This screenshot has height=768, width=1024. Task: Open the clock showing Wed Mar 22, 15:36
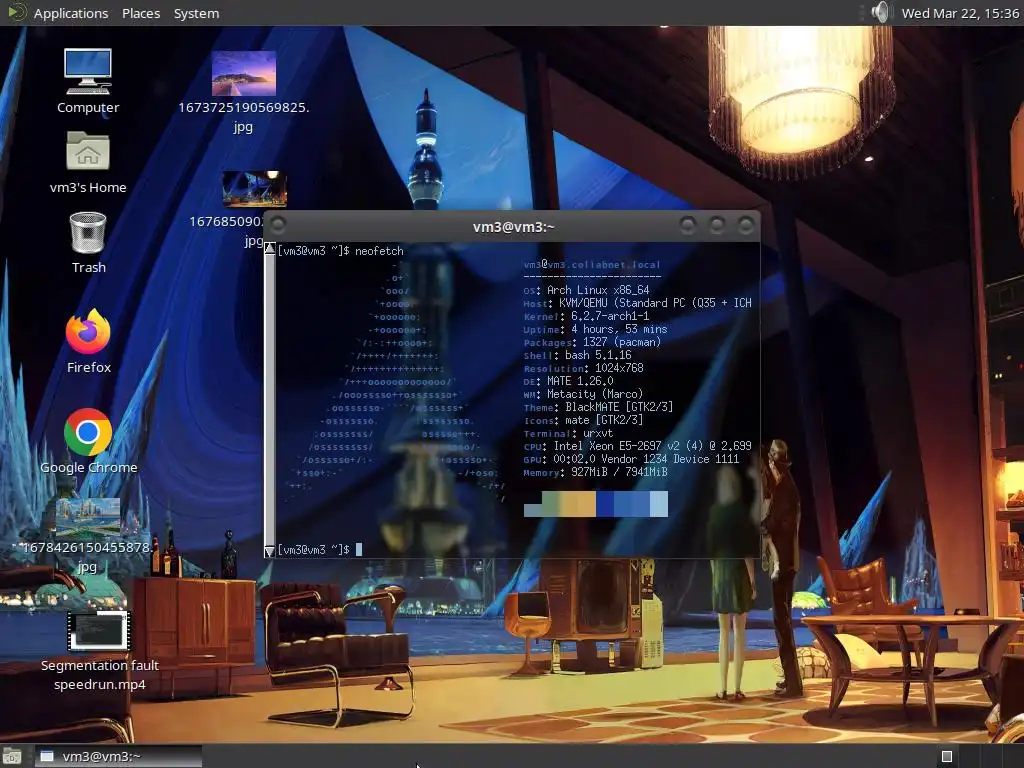[960, 13]
